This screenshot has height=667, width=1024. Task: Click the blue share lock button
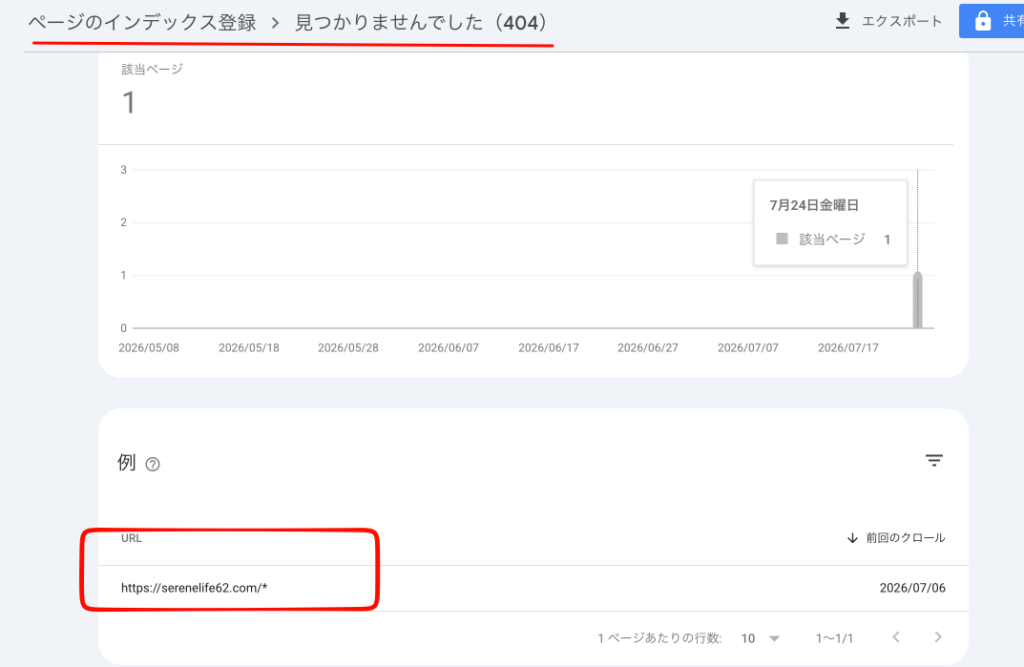[991, 21]
